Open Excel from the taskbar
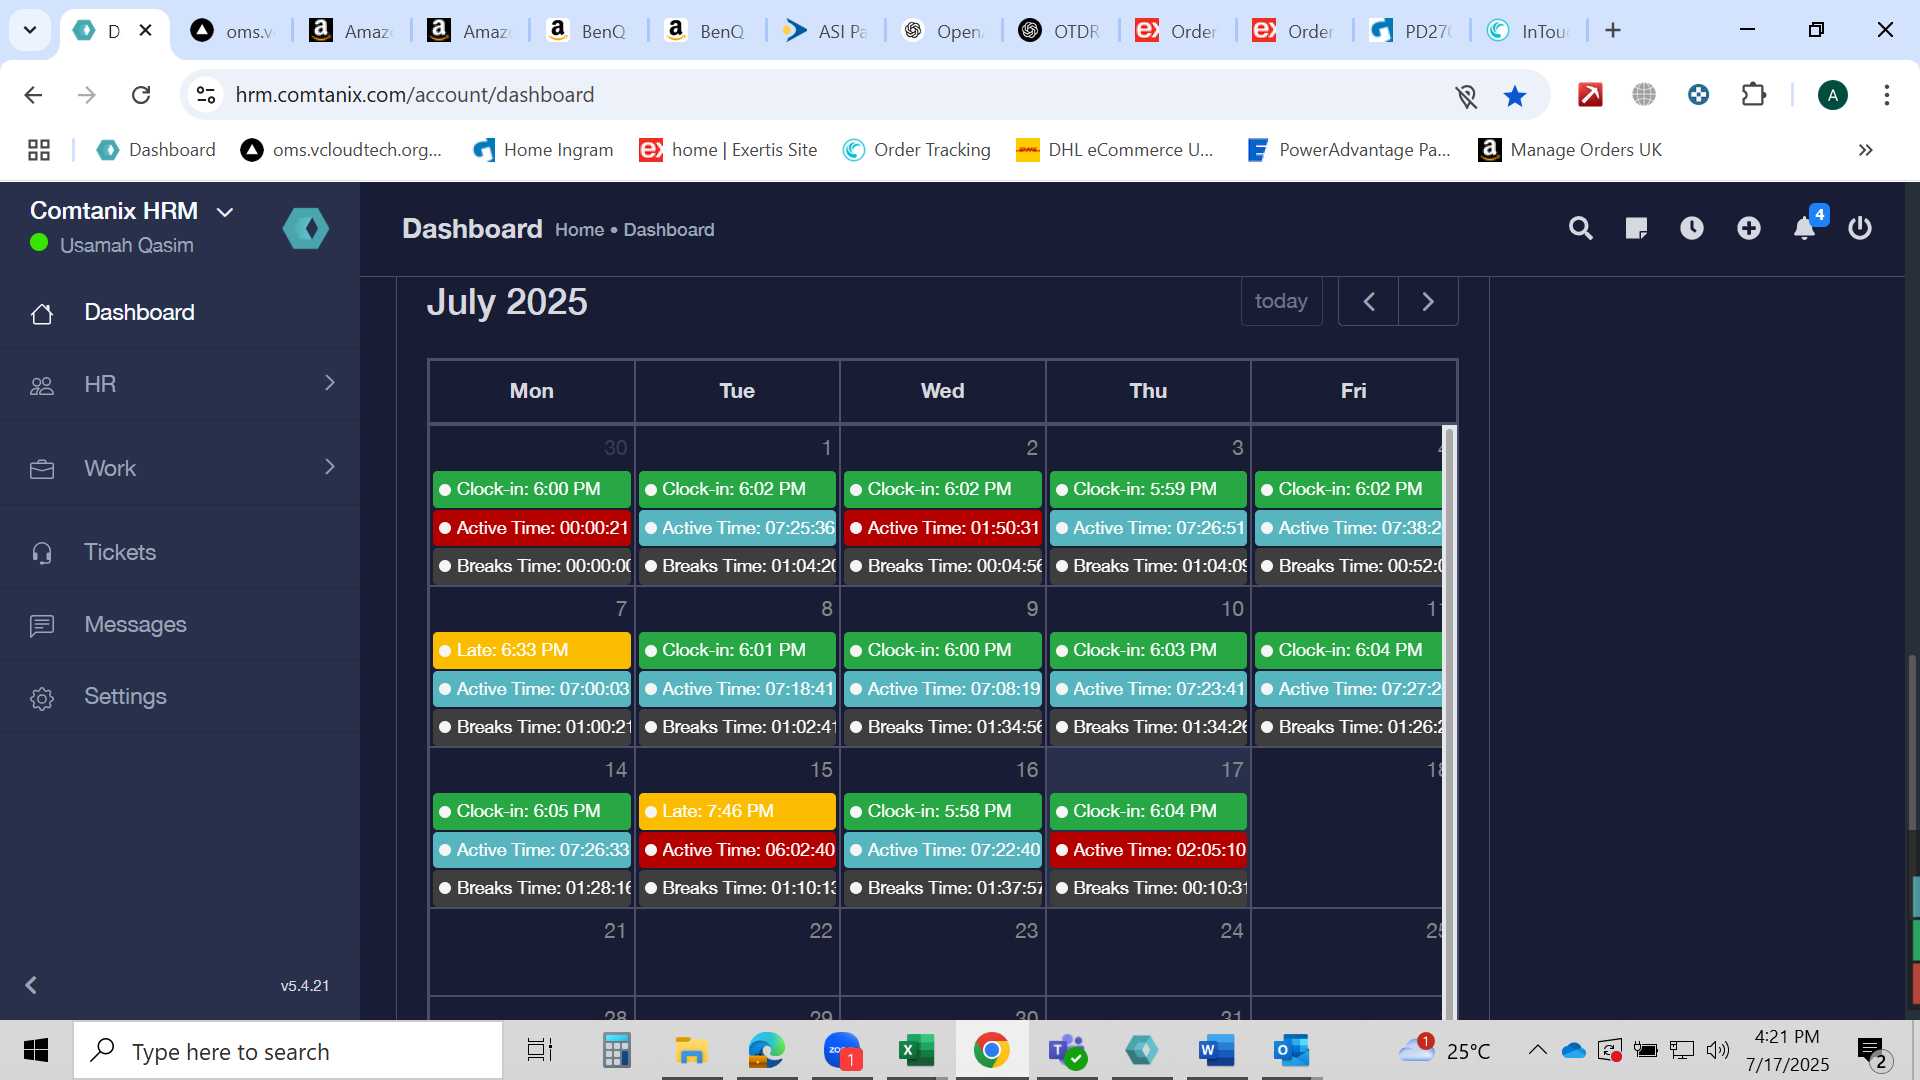Viewport: 1920px width, 1080px height. pyautogui.click(x=915, y=1051)
